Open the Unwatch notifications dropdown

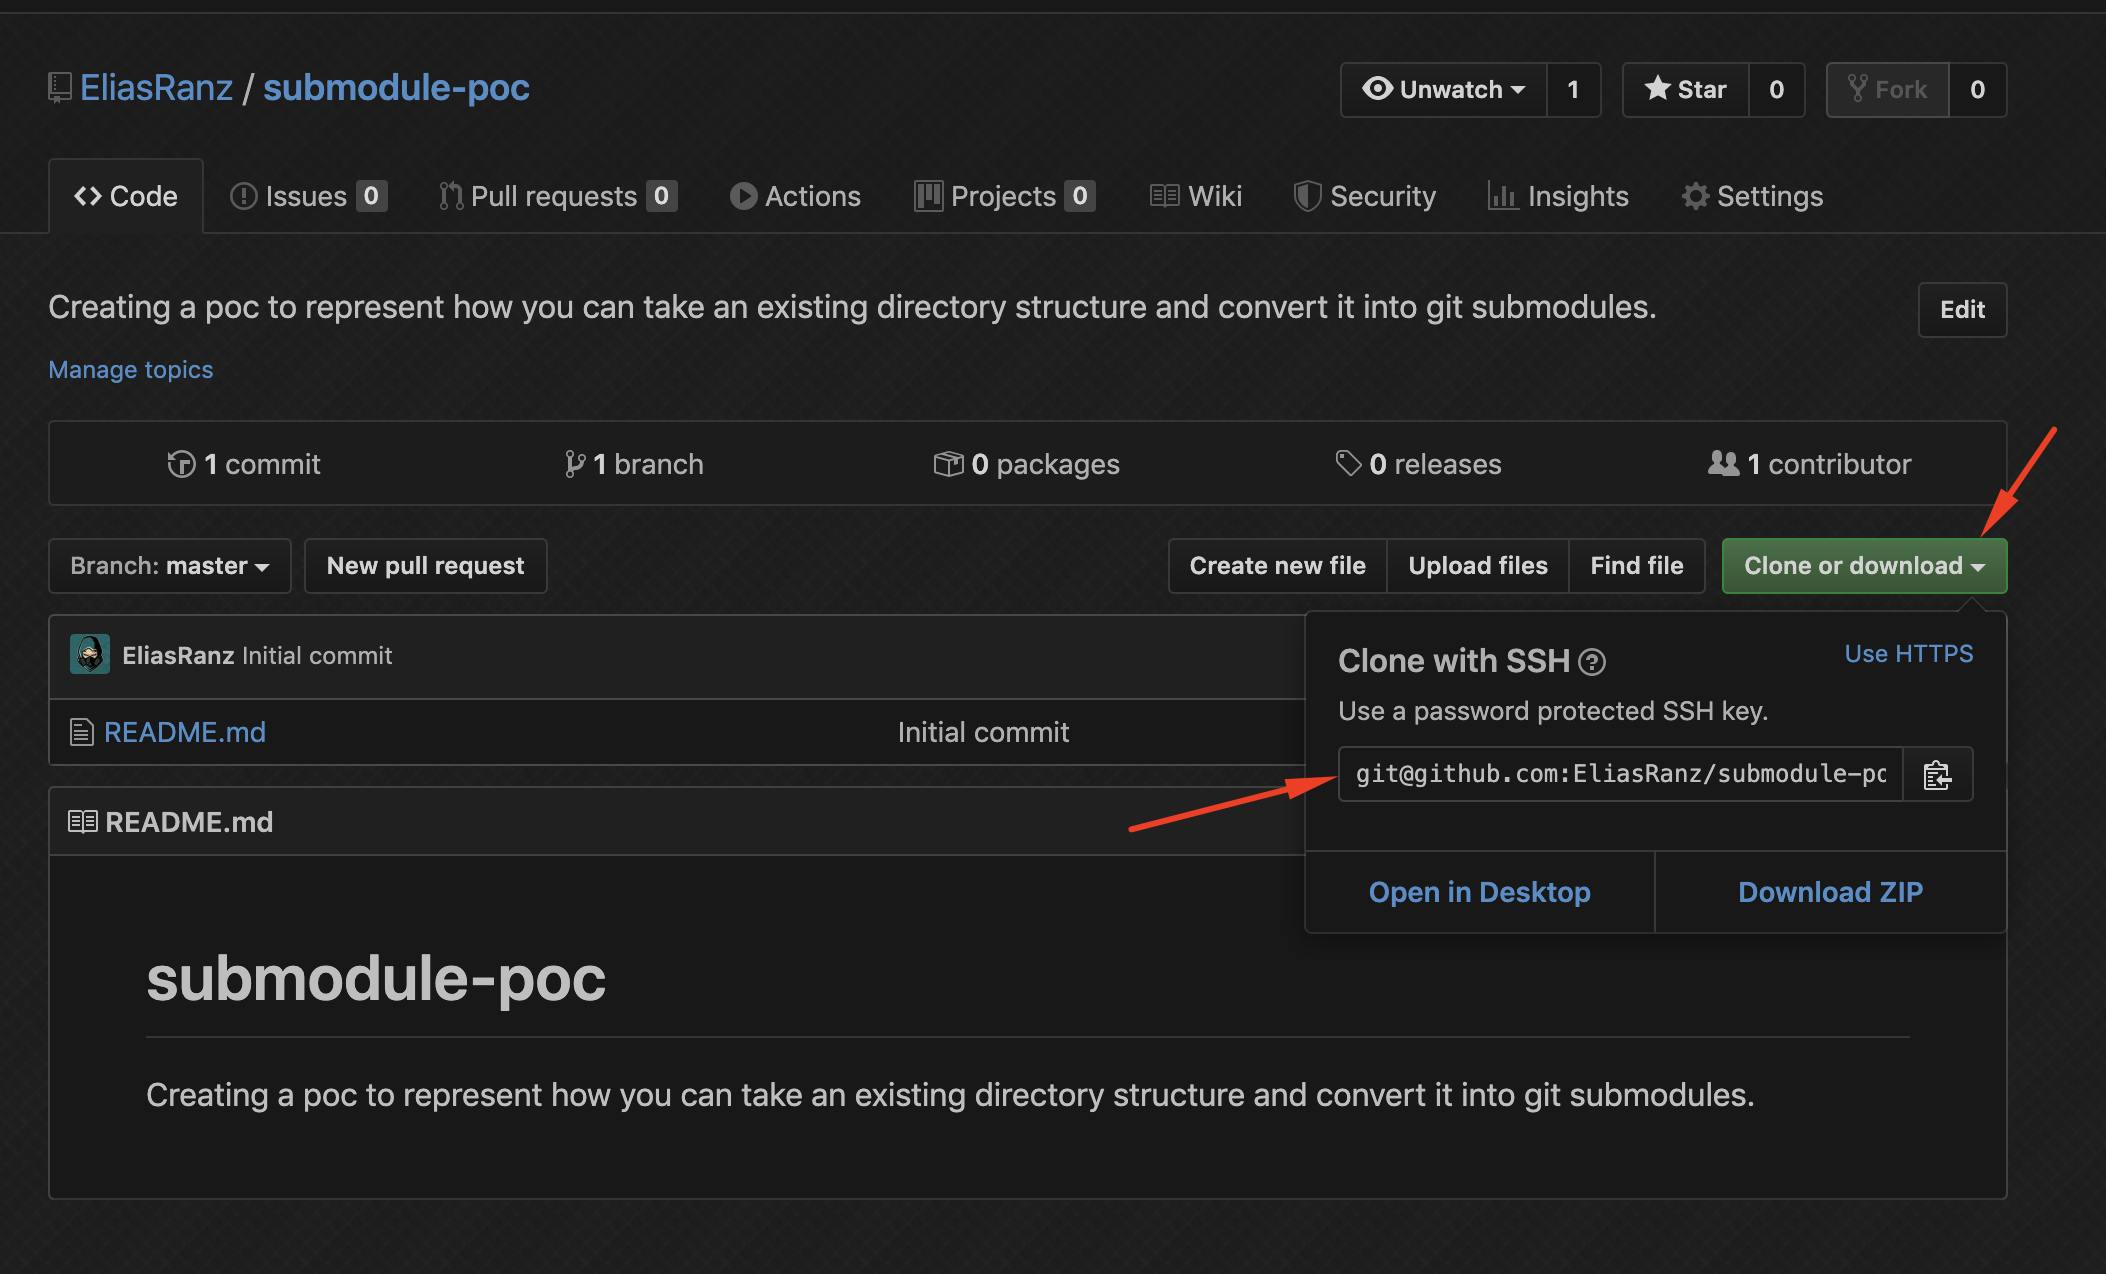pos(1444,90)
